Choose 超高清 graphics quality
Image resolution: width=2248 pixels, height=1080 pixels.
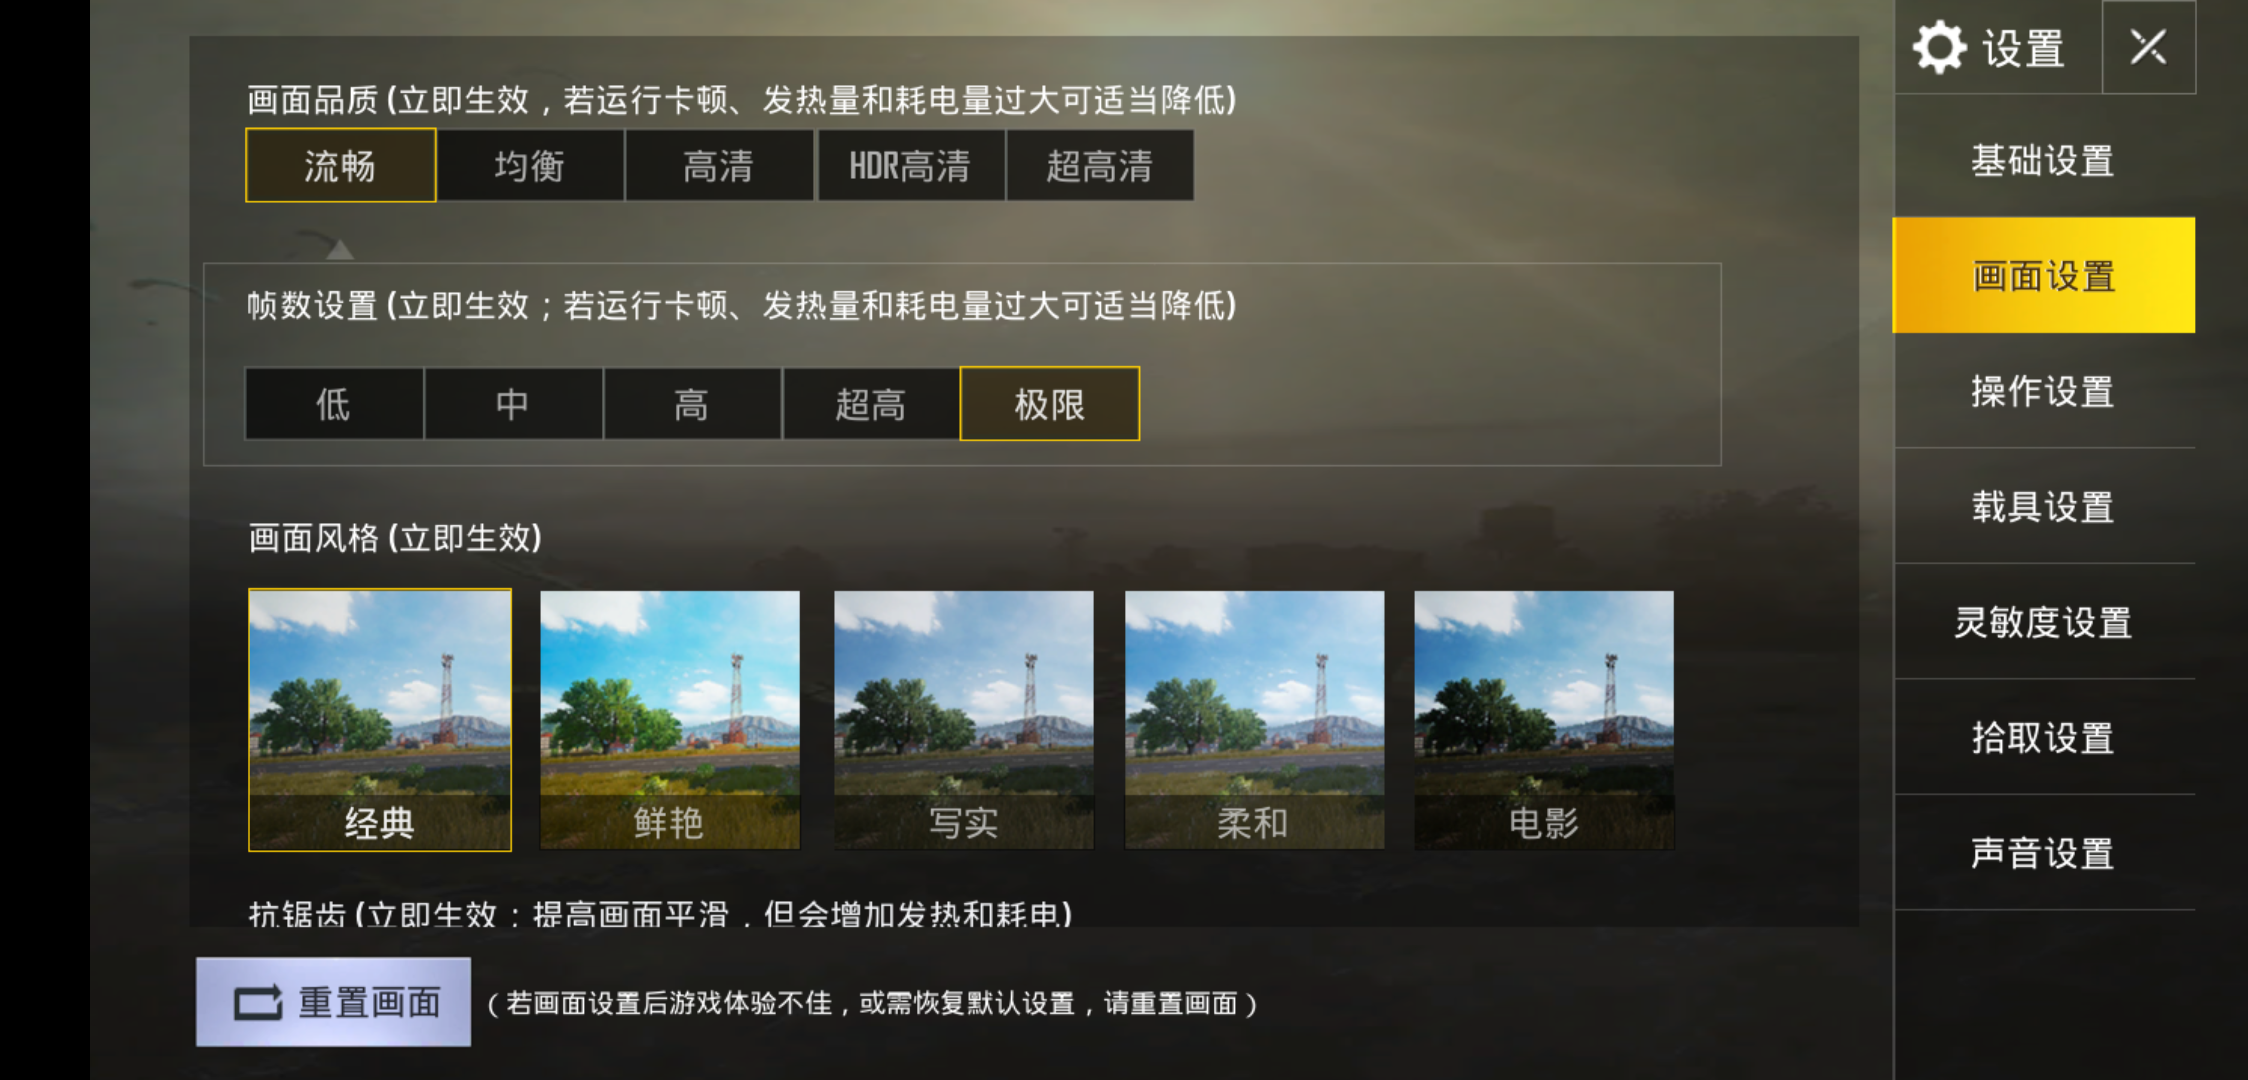(x=1100, y=165)
